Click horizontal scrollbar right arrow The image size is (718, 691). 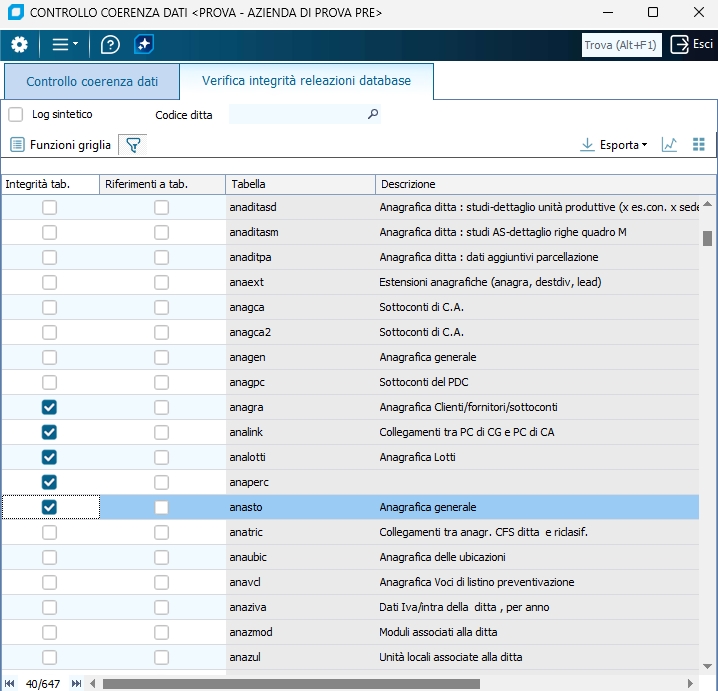pos(690,684)
